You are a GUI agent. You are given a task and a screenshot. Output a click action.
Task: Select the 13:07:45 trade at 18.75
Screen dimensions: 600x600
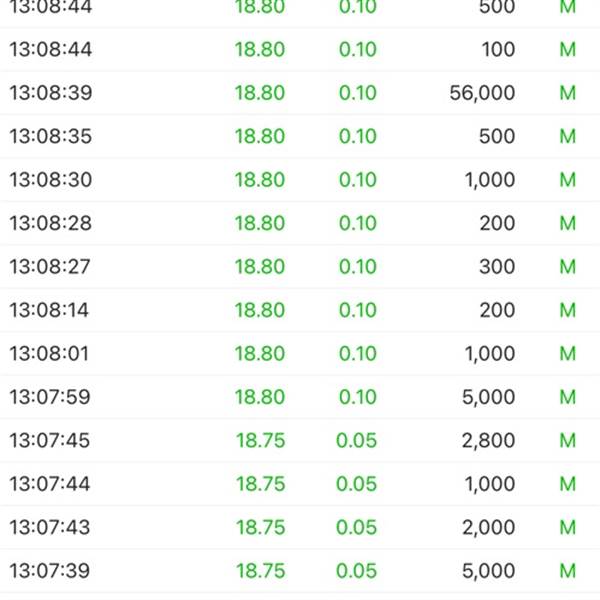coord(300,440)
